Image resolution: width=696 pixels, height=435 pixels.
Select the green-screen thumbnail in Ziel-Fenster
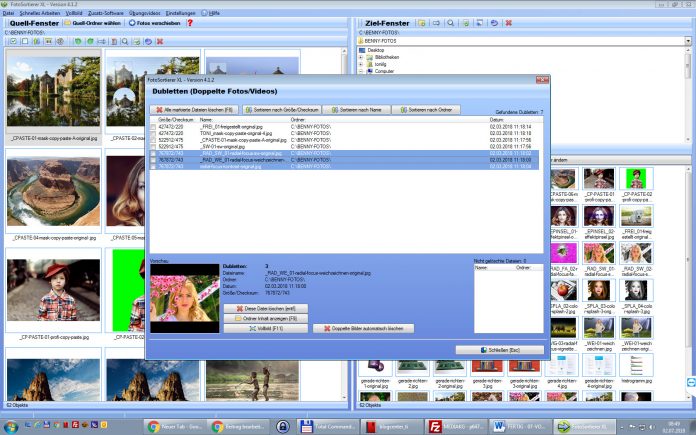tap(636, 178)
